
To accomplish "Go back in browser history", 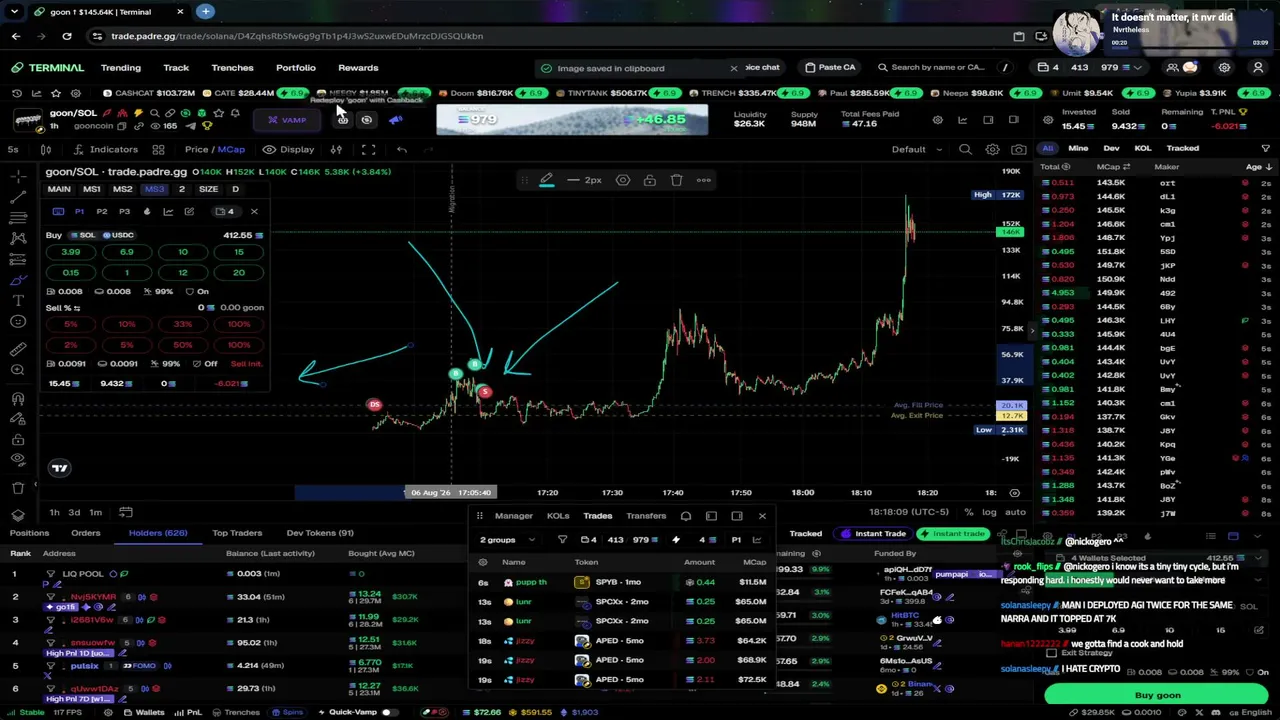I will (16, 36).
